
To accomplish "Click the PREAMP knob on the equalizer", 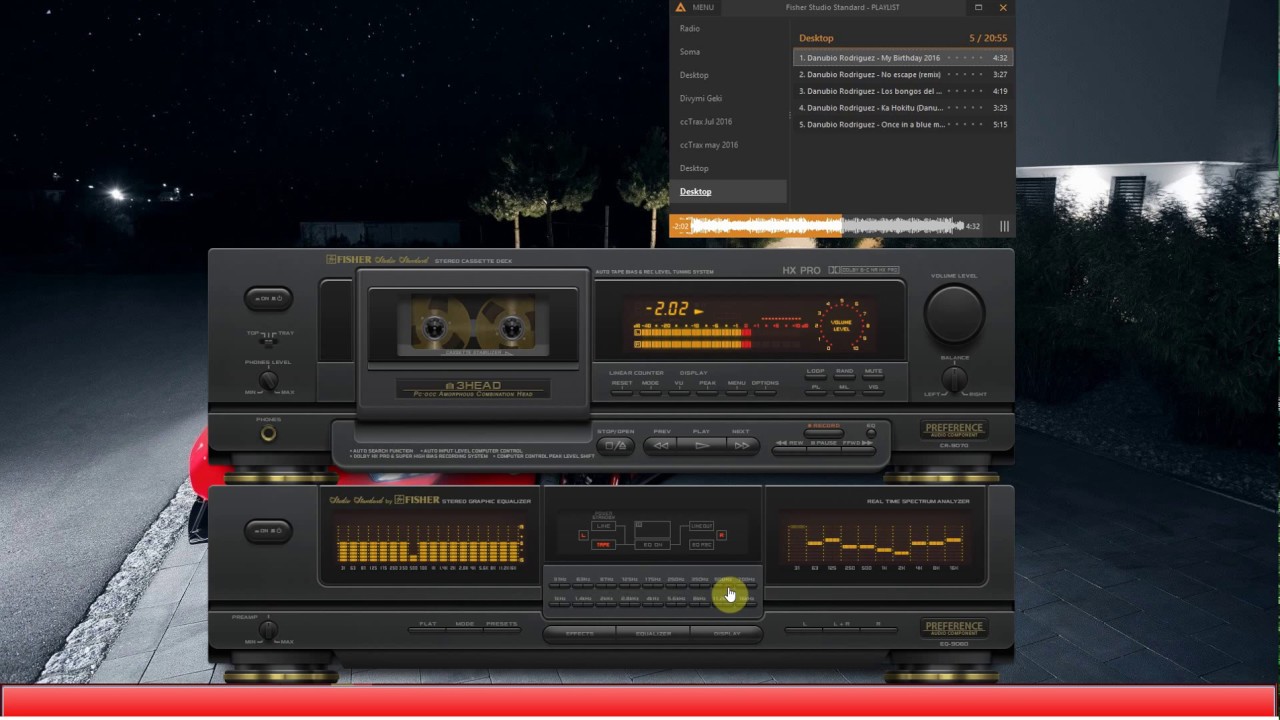I will pos(268,631).
